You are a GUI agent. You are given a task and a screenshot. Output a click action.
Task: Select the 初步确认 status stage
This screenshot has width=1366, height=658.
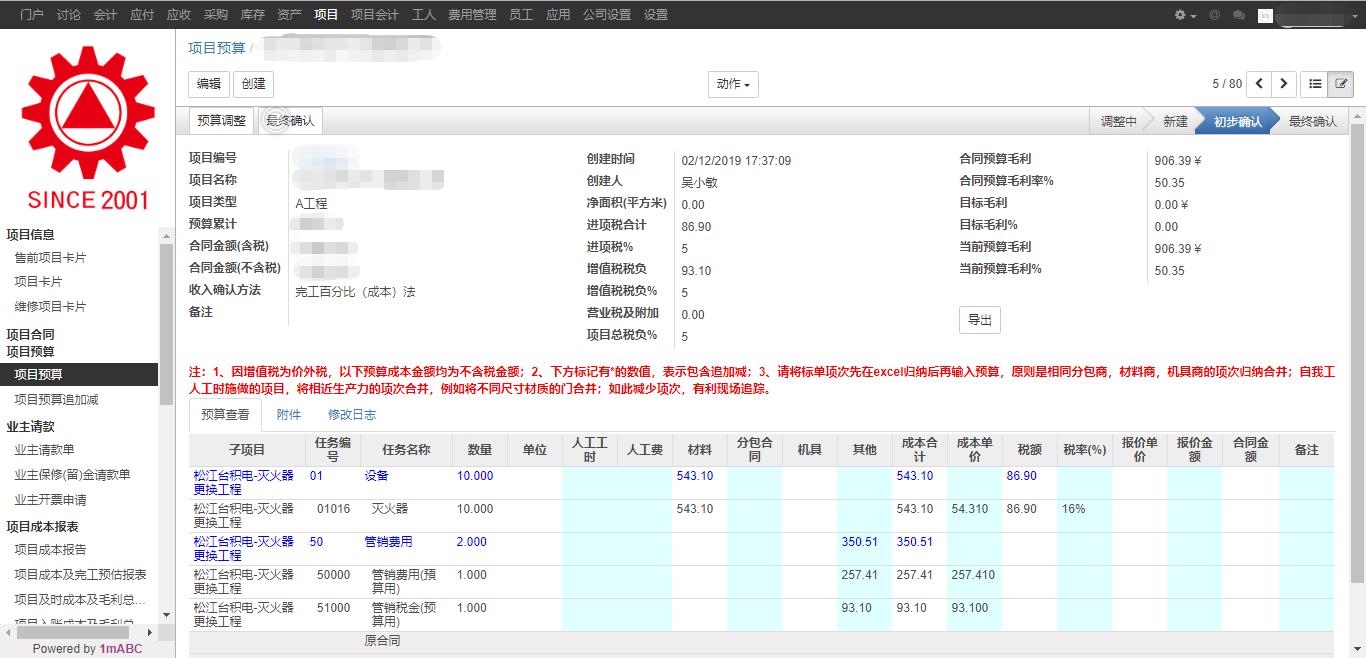click(1237, 121)
